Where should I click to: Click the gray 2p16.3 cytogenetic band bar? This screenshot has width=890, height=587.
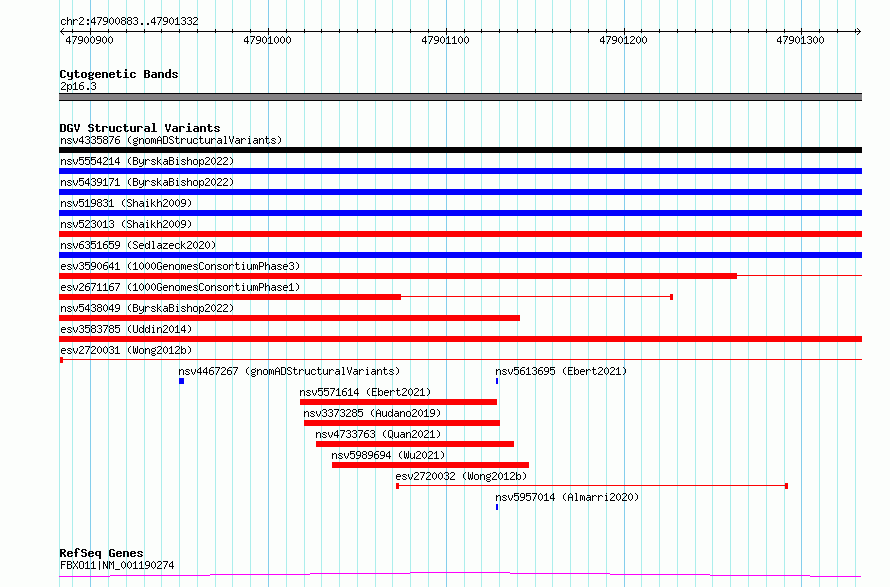[460, 97]
